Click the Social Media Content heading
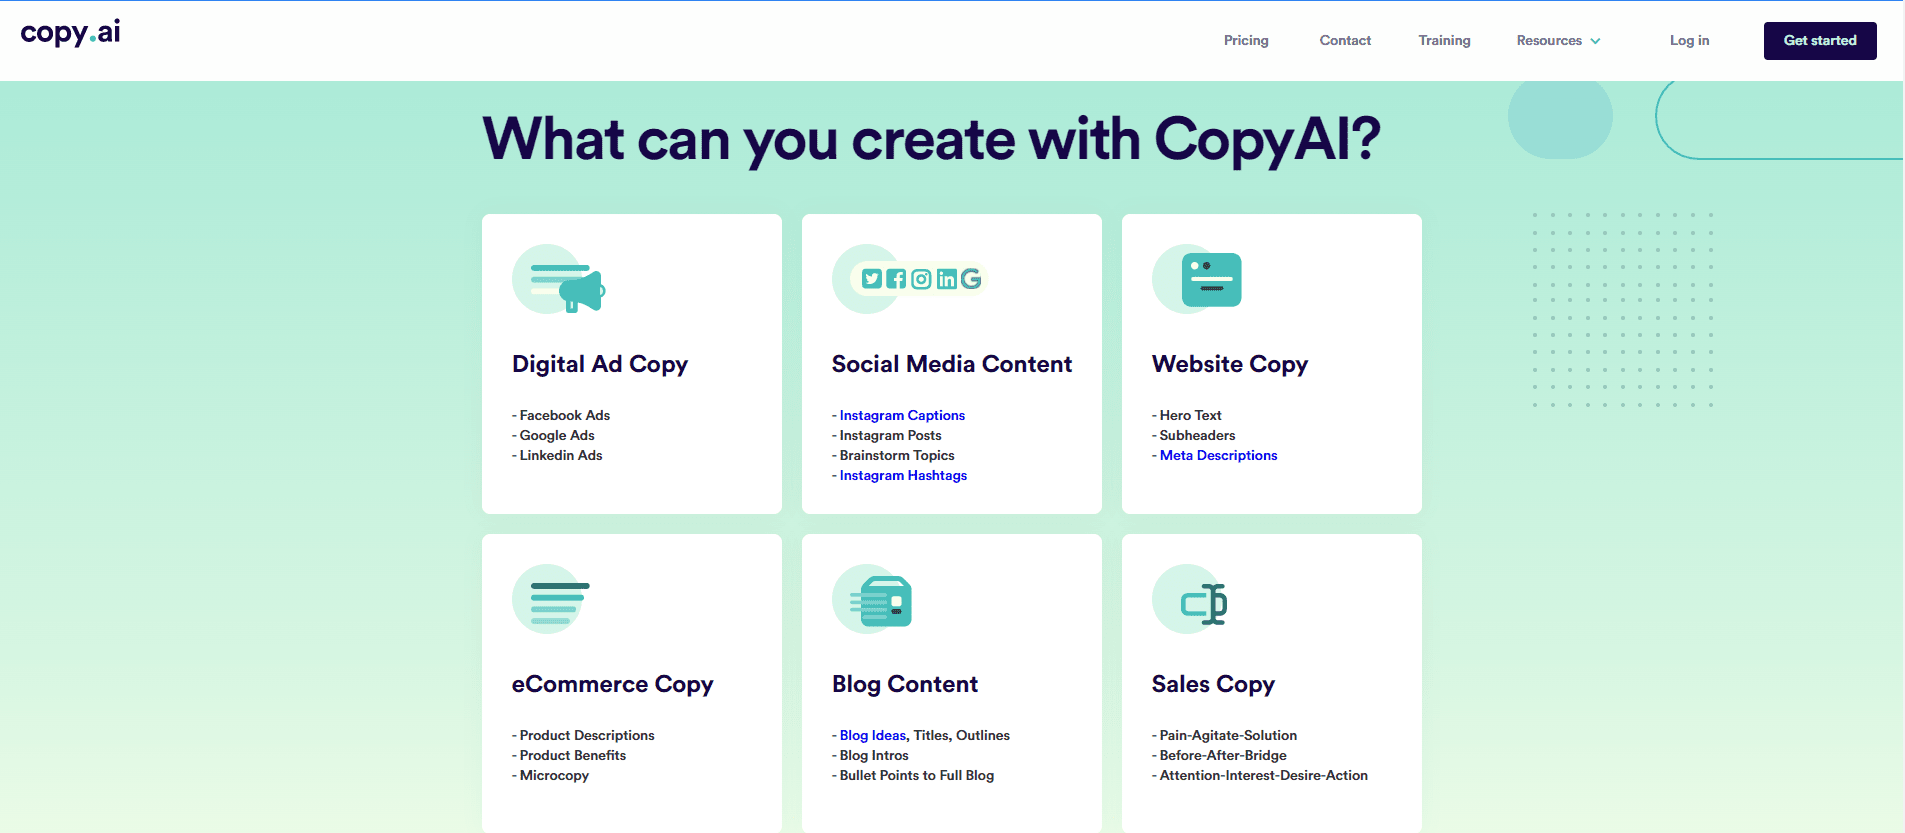1905x833 pixels. point(952,364)
